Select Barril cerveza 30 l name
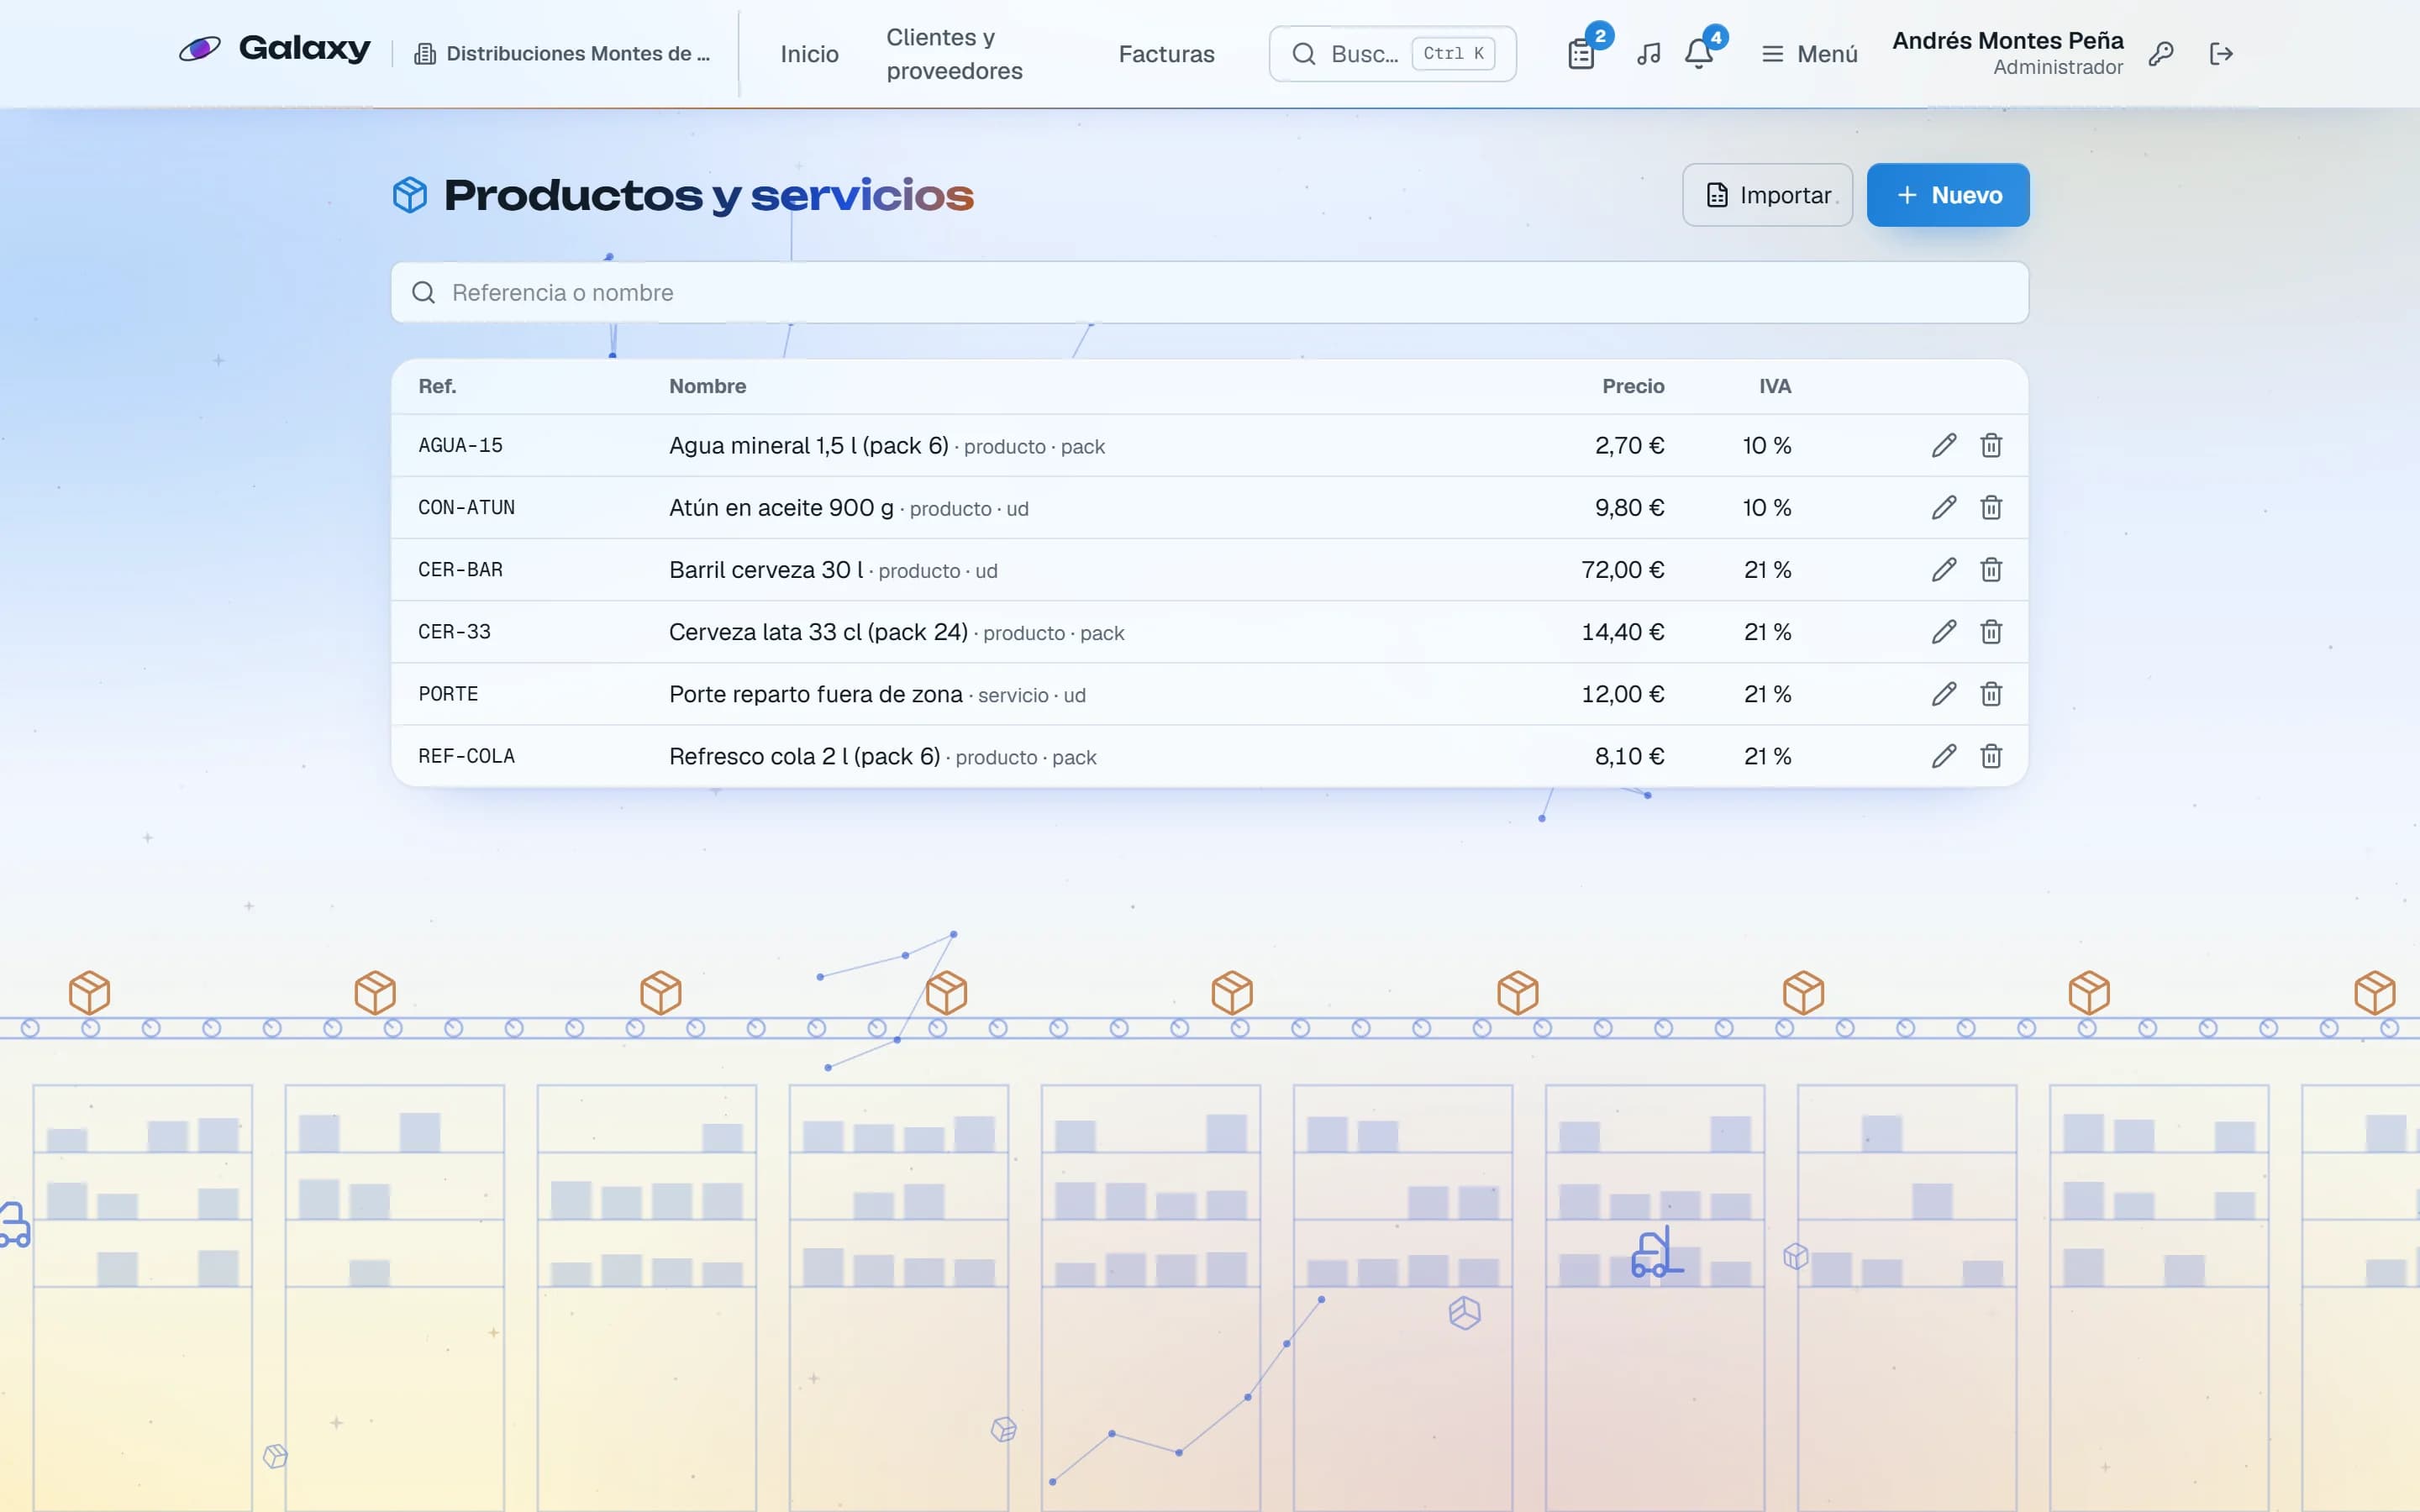Screen dimensions: 2420x1512 [766, 569]
